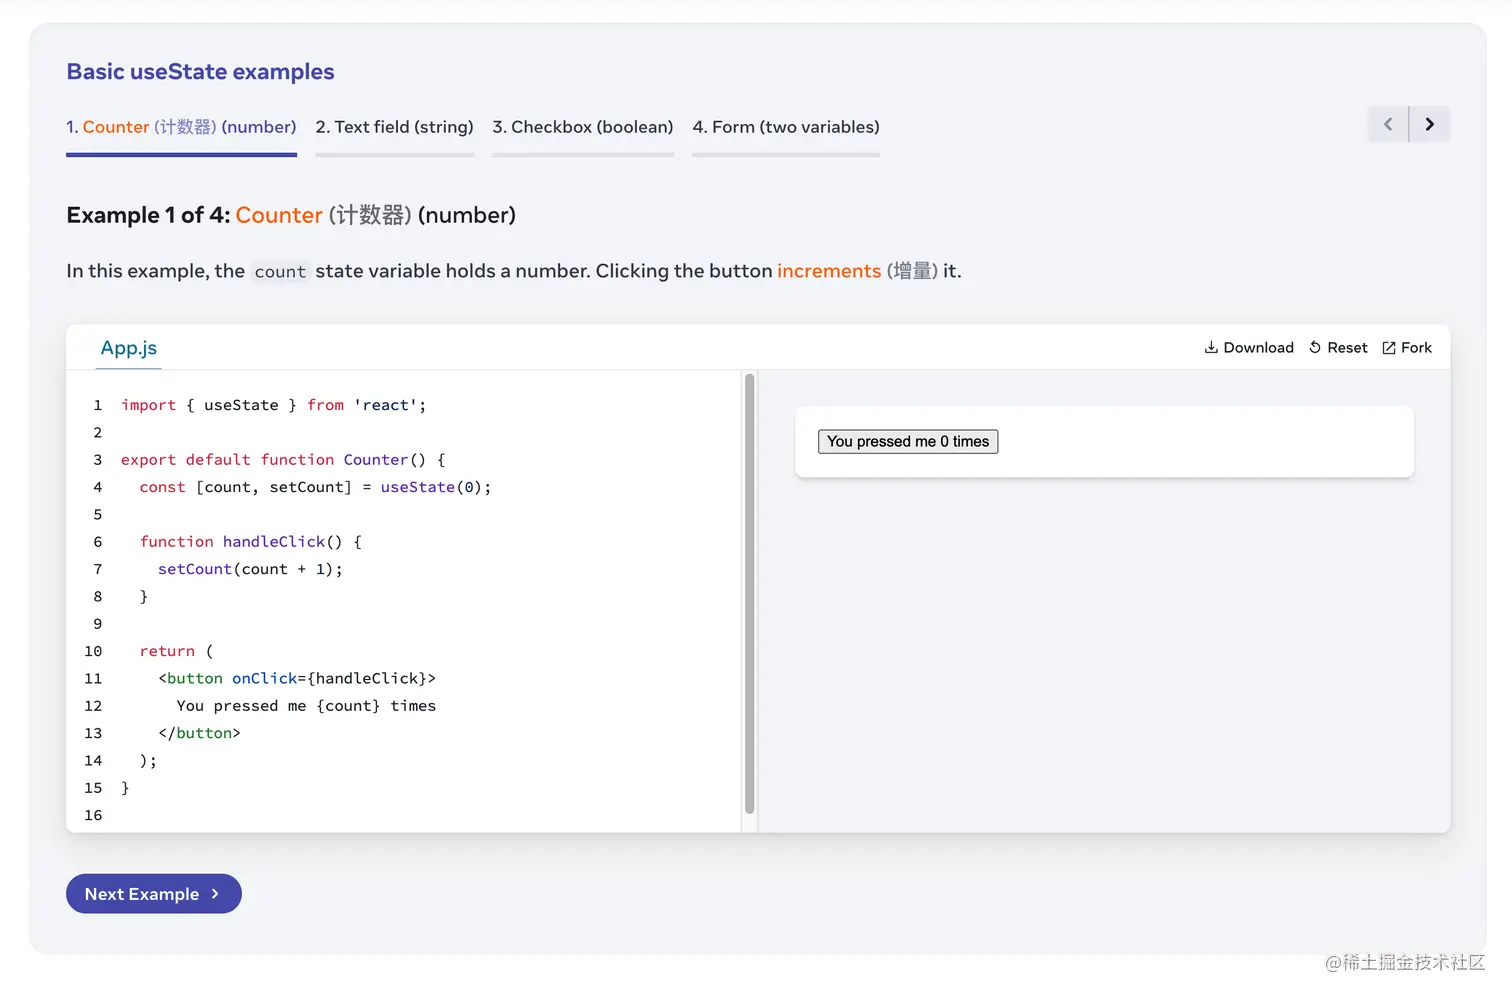1512x999 pixels.
Task: Open the Text field (string) tab
Action: pos(394,127)
